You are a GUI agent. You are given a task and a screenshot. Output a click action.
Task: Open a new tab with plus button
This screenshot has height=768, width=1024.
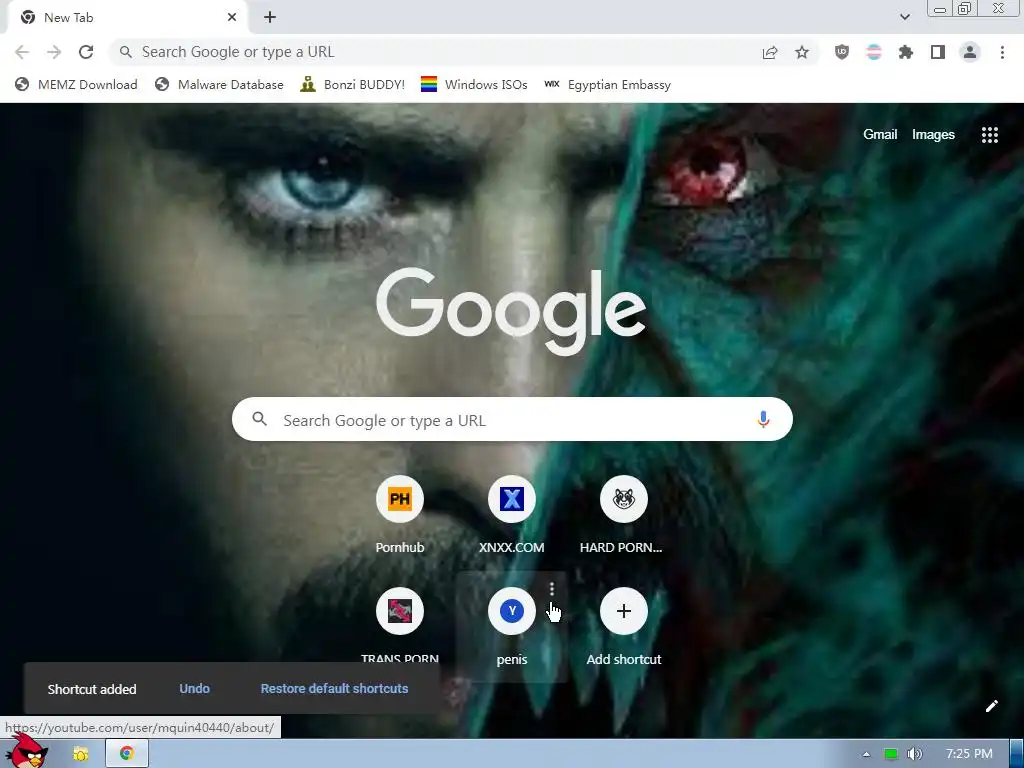tap(270, 18)
